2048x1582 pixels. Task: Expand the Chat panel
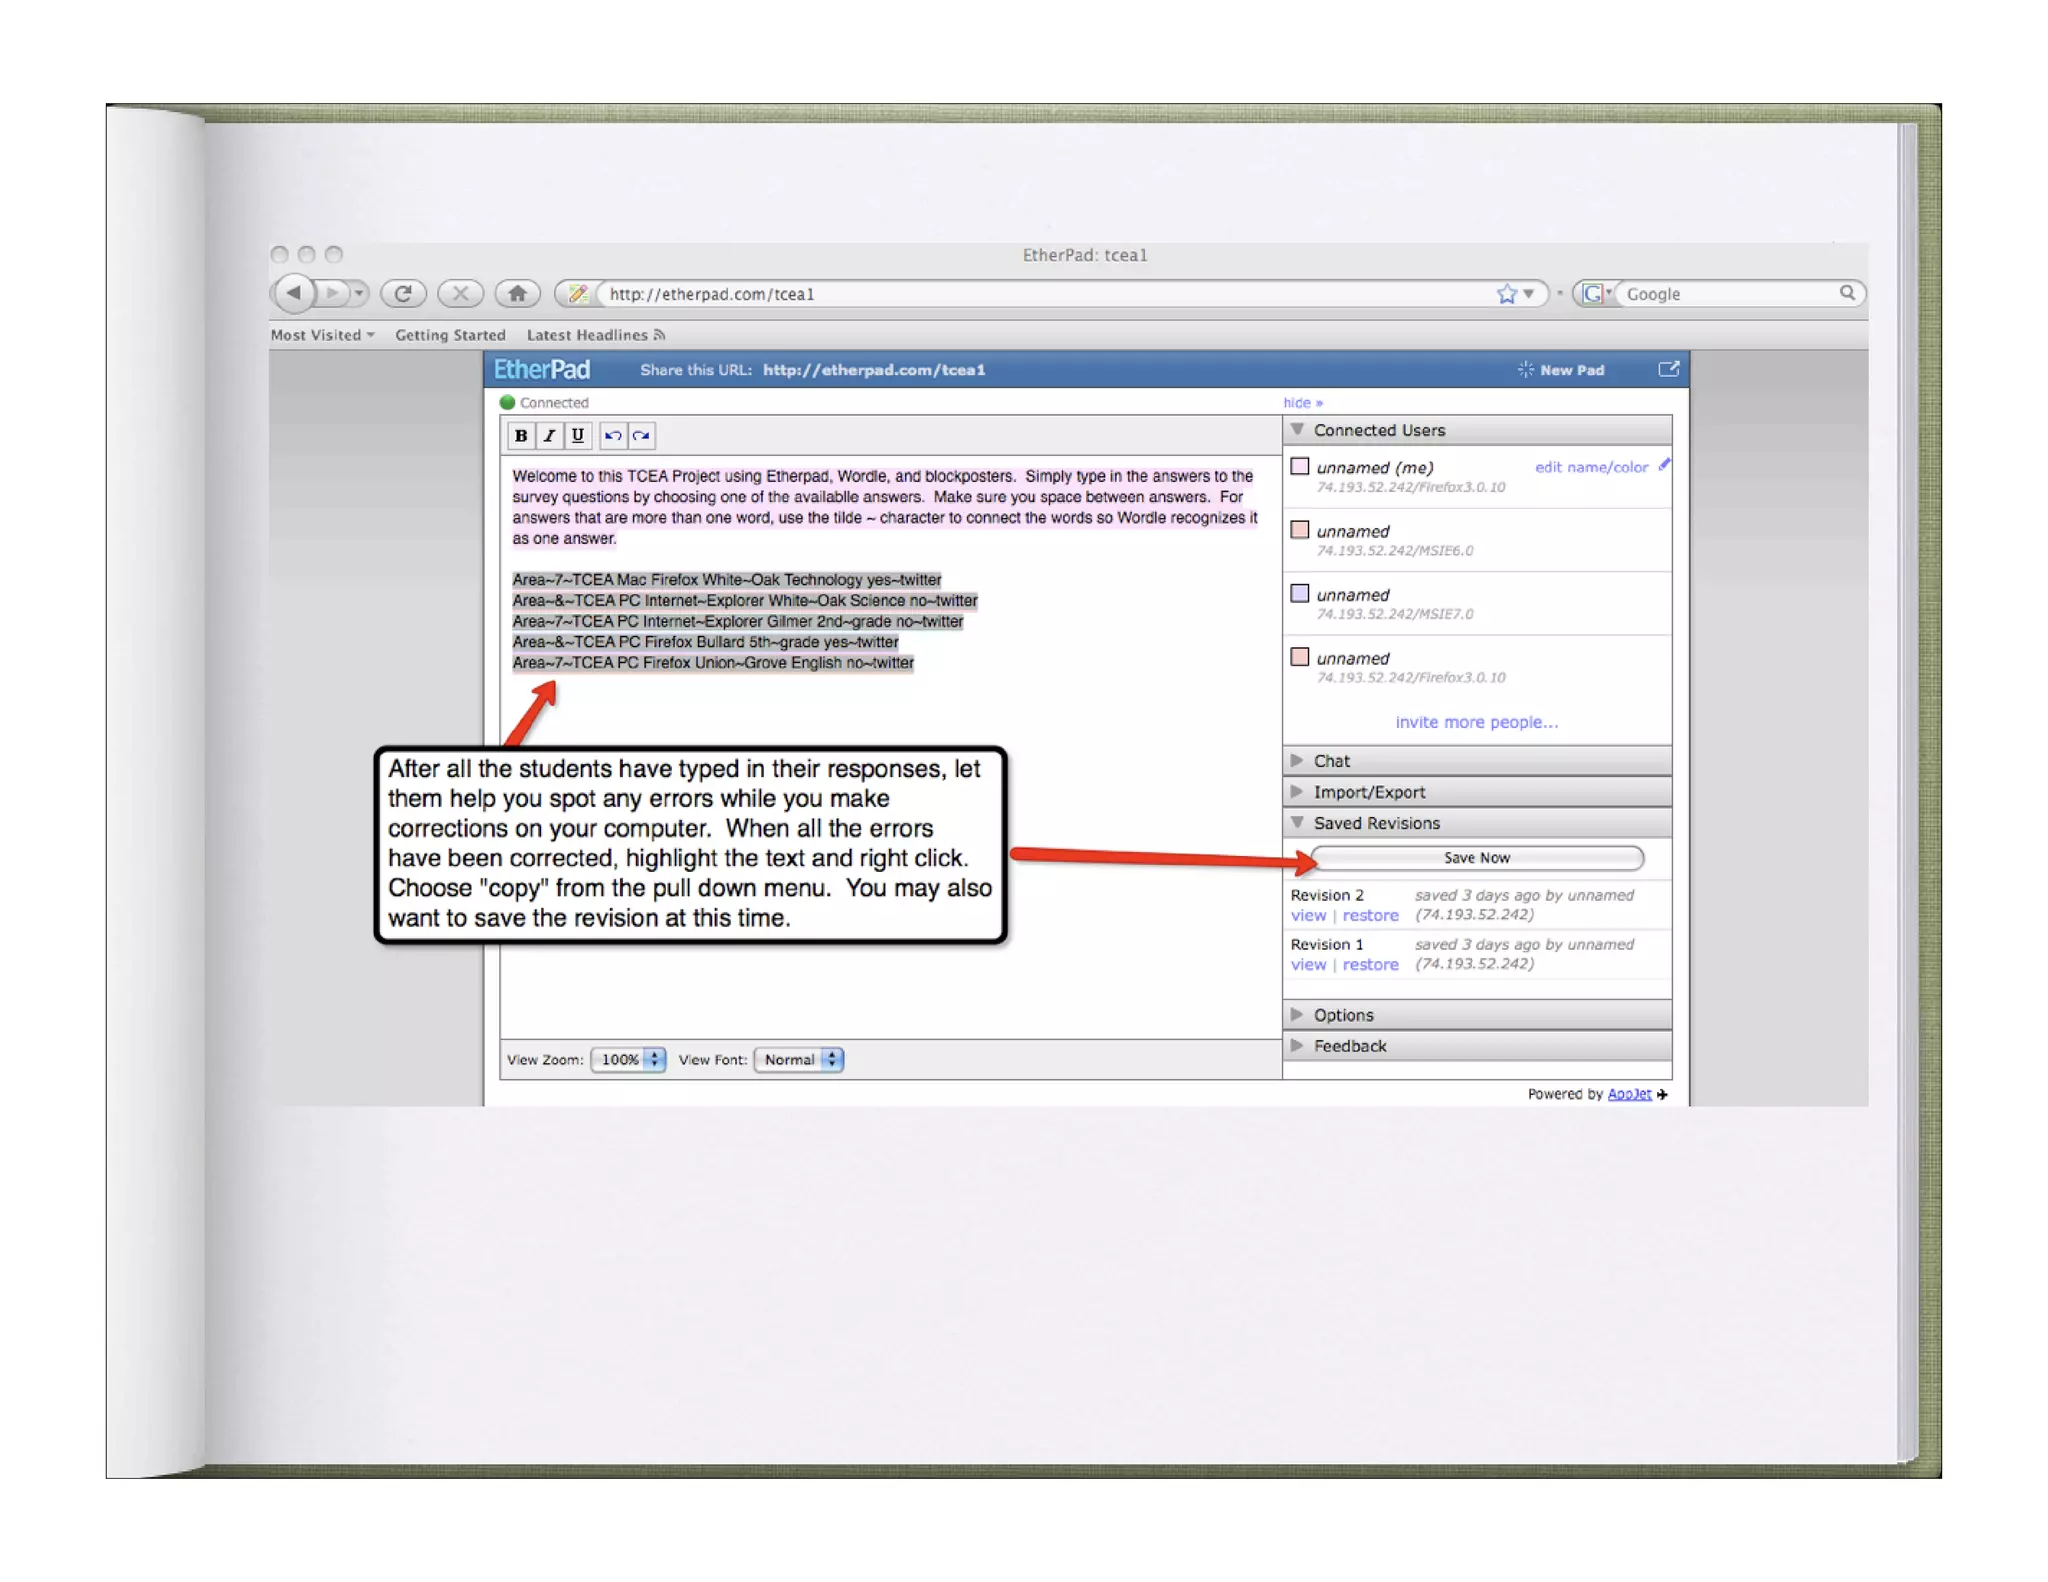[1330, 761]
